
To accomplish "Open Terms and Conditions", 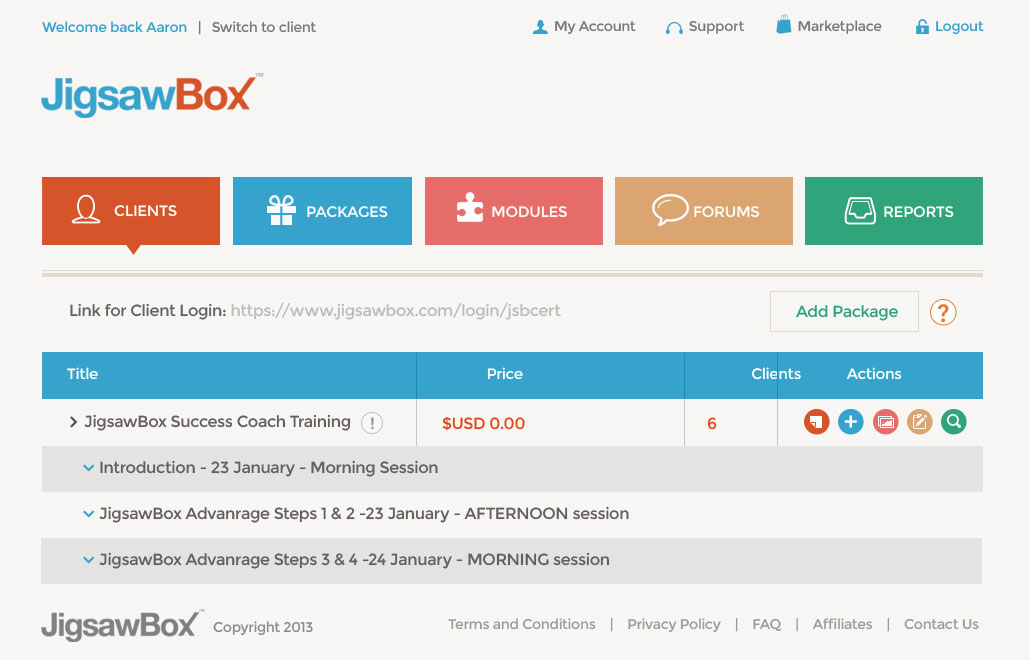I will [x=522, y=624].
